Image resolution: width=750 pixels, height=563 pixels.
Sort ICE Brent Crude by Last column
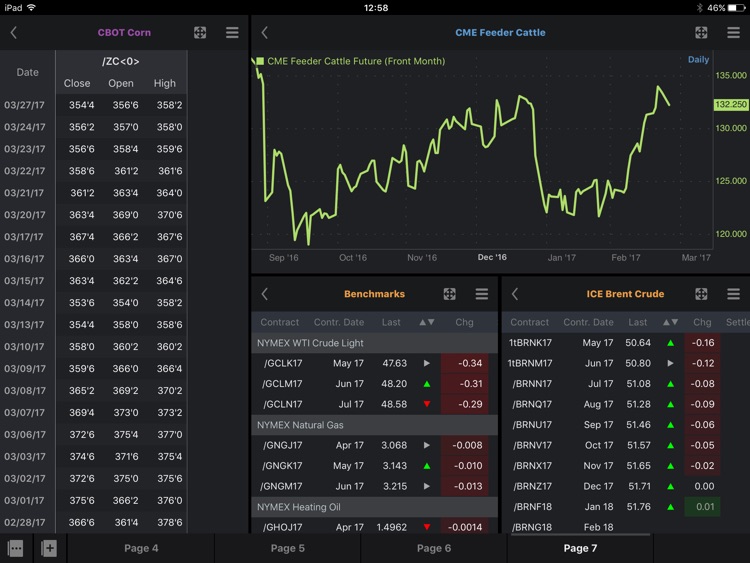coord(638,322)
